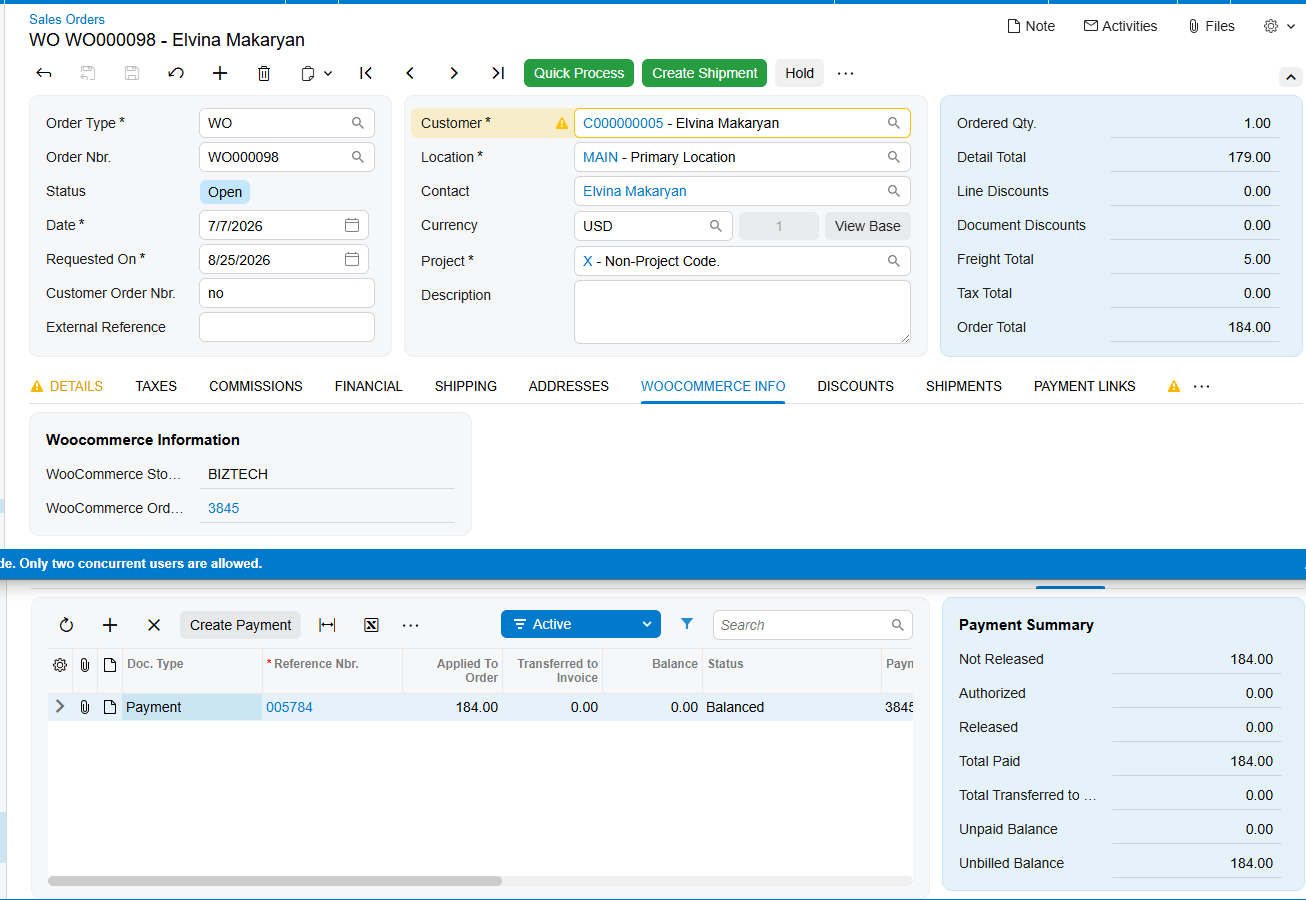Expand the payment row 005784
Screen dimensions: 1306x900
coord(60,707)
